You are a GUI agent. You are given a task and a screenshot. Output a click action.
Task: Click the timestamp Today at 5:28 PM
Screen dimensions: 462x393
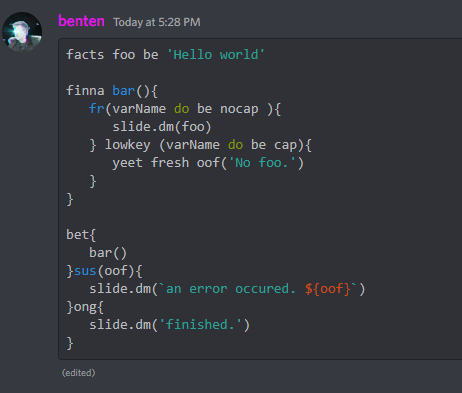pyautogui.click(x=157, y=22)
